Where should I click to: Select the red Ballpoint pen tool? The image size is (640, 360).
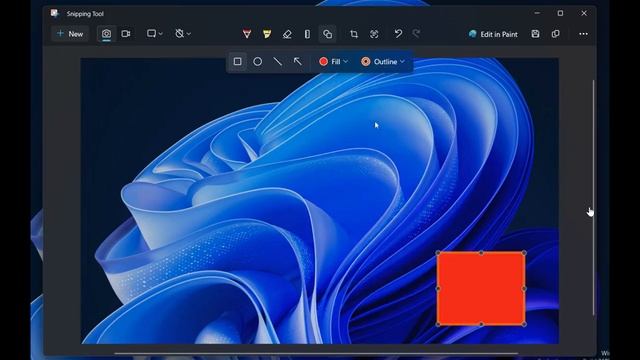tap(247, 34)
